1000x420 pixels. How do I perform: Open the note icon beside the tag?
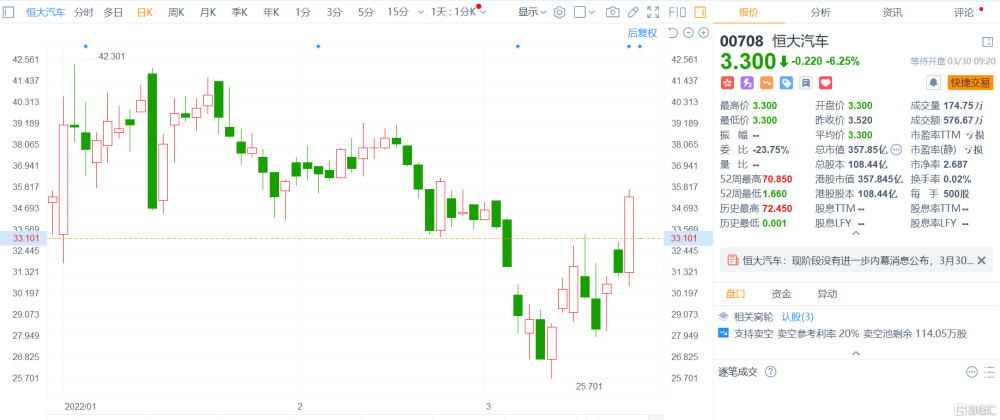point(806,82)
